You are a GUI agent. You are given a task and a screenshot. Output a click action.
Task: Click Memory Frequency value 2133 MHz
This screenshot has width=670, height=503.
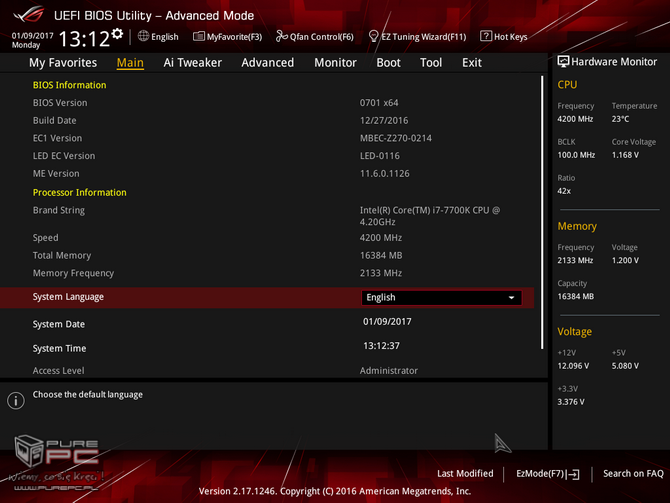tap(381, 273)
